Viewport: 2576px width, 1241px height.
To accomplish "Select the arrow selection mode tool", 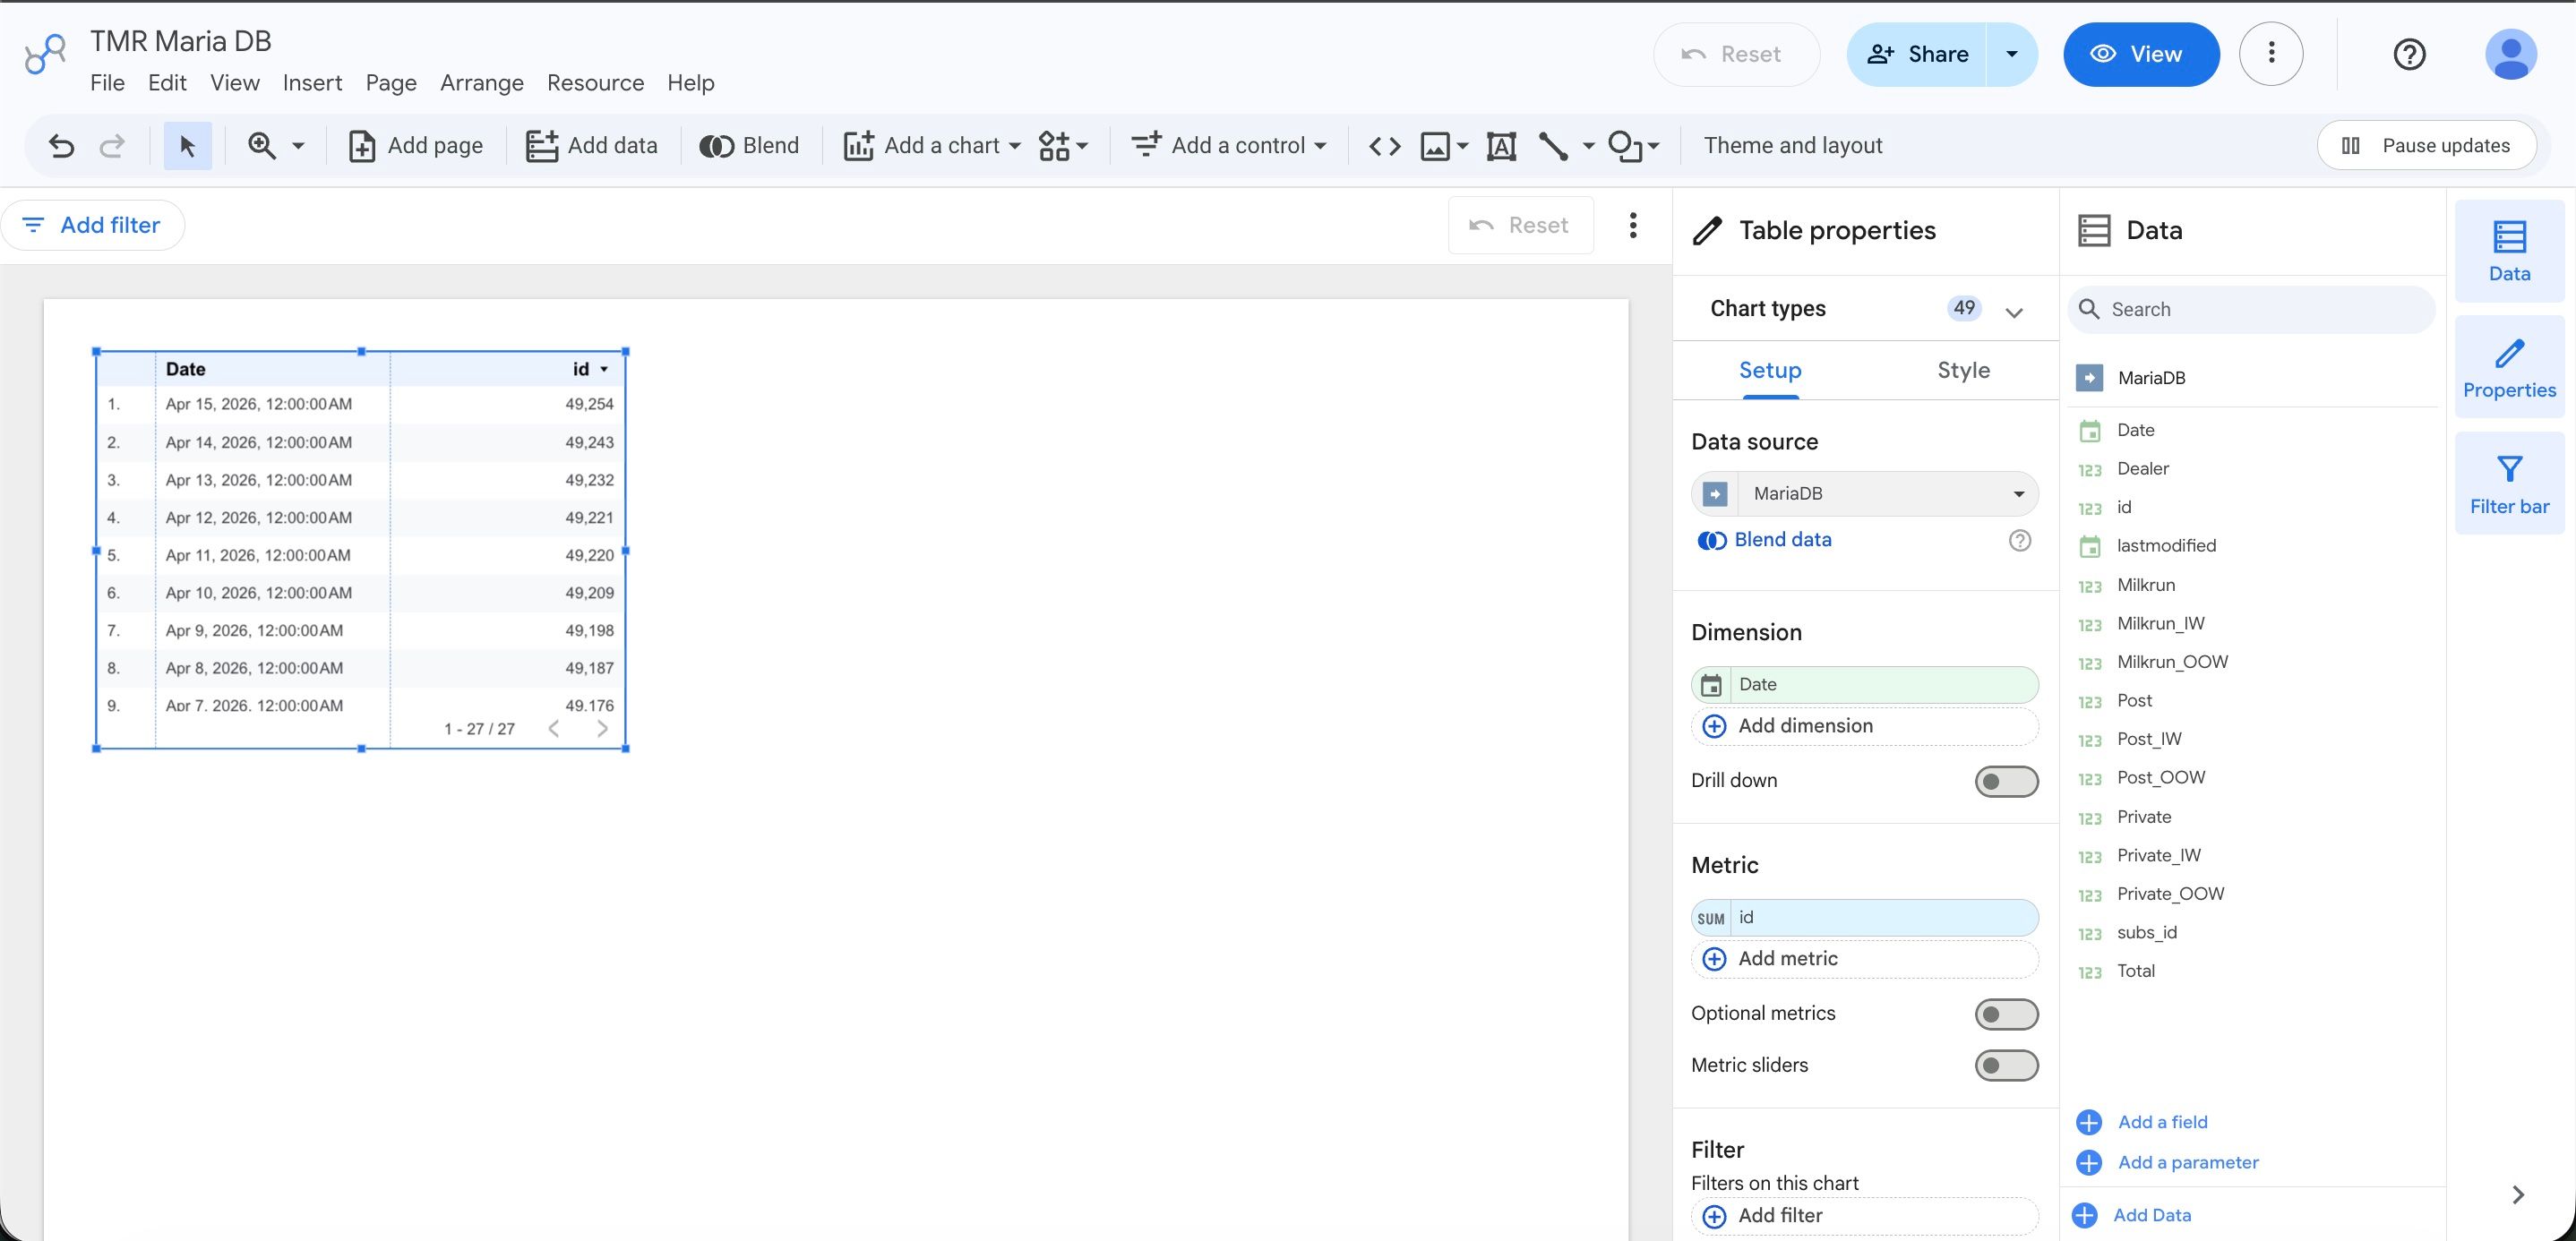I will [x=187, y=146].
